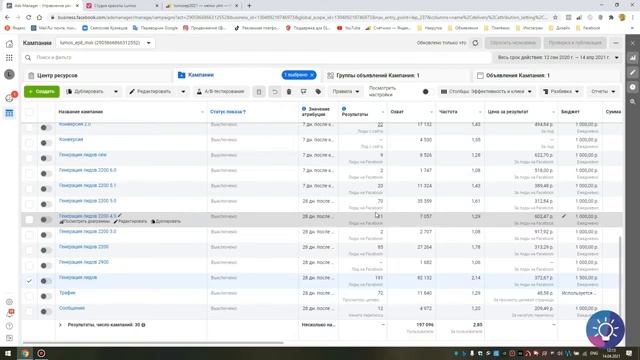Viewport: 640px width, 360px height.
Task: Open the Правила dropdown
Action: (x=346, y=92)
